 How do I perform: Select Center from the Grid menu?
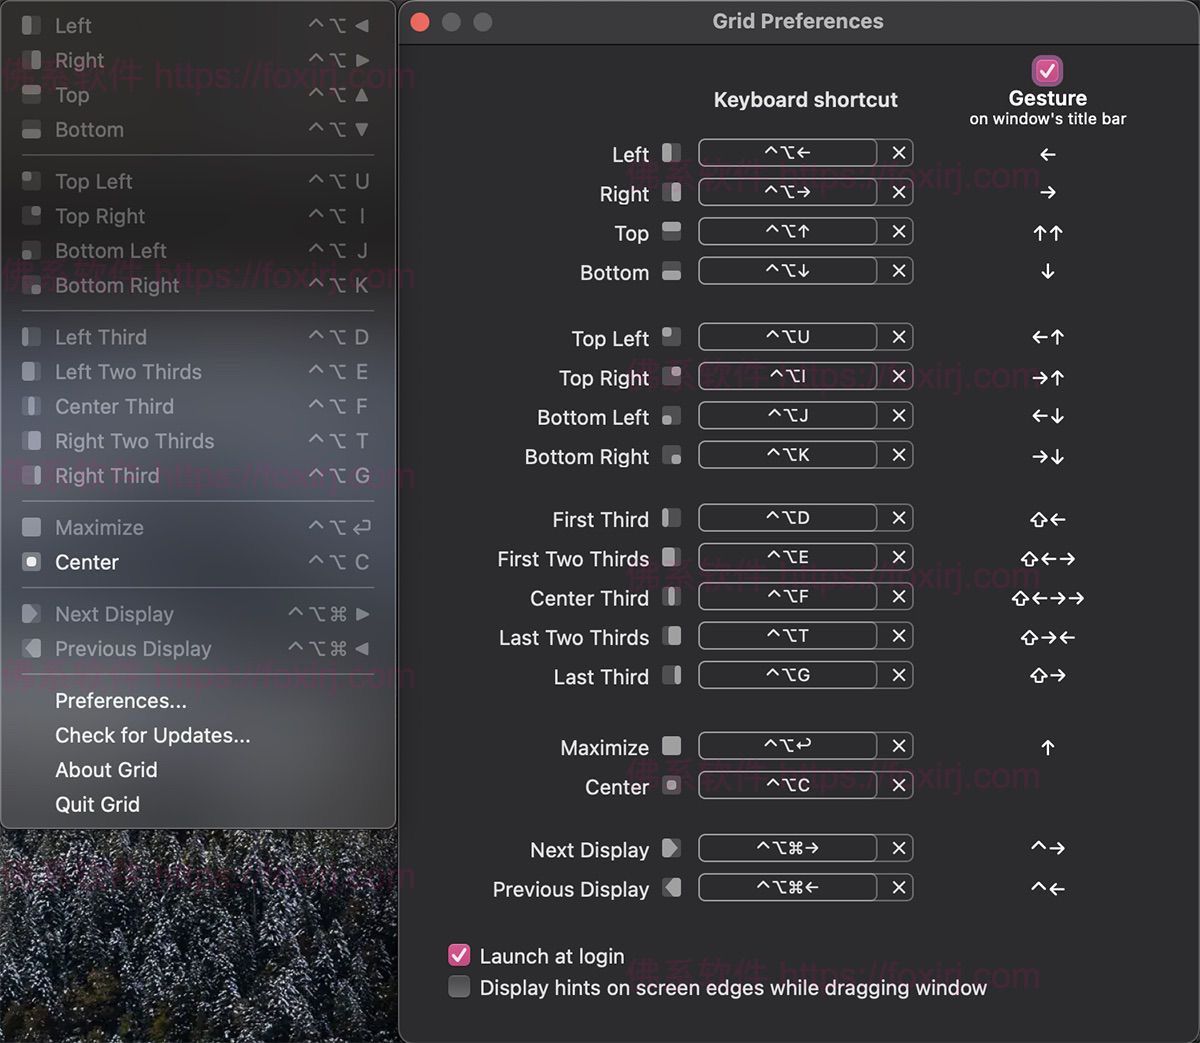87,562
